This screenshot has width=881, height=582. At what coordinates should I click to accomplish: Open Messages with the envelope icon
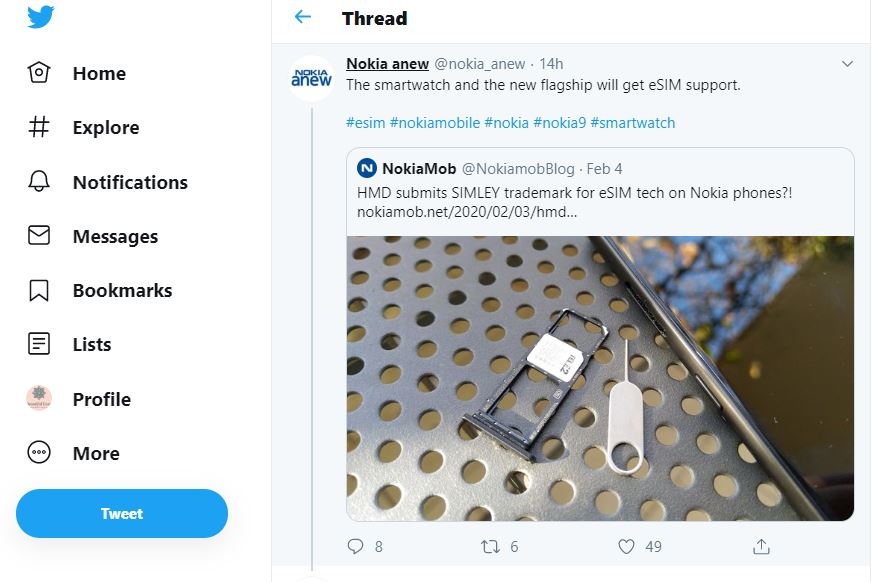[39, 236]
